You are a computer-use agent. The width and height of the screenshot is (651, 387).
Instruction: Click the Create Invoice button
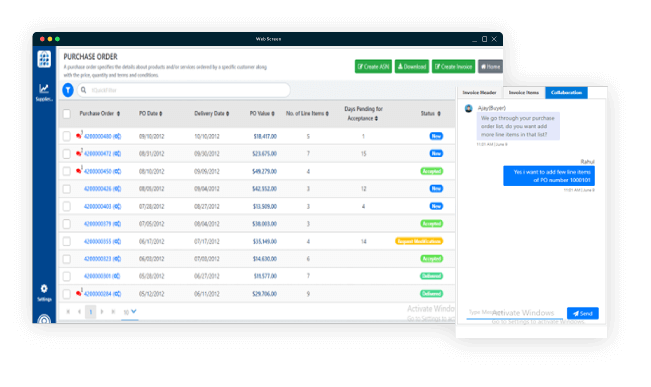click(453, 66)
